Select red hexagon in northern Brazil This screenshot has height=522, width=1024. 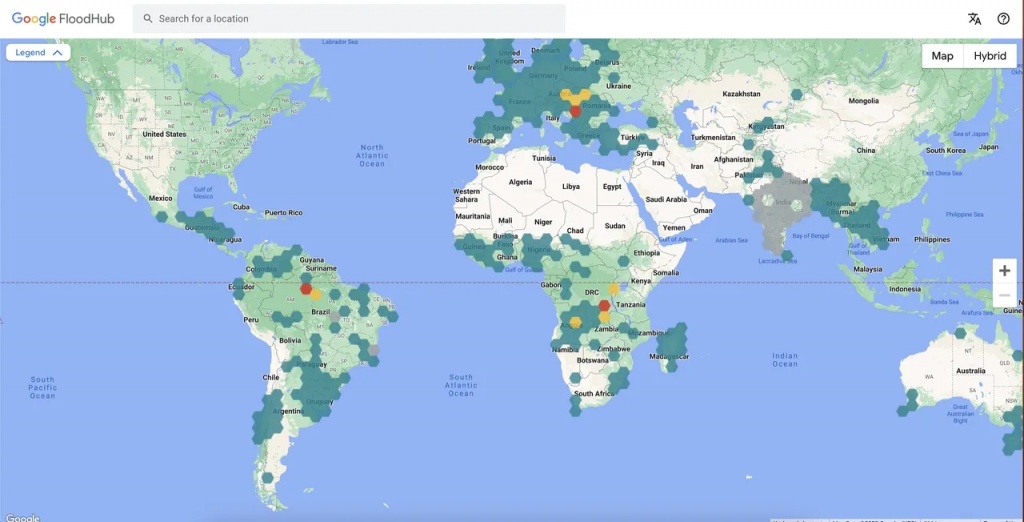pos(306,288)
